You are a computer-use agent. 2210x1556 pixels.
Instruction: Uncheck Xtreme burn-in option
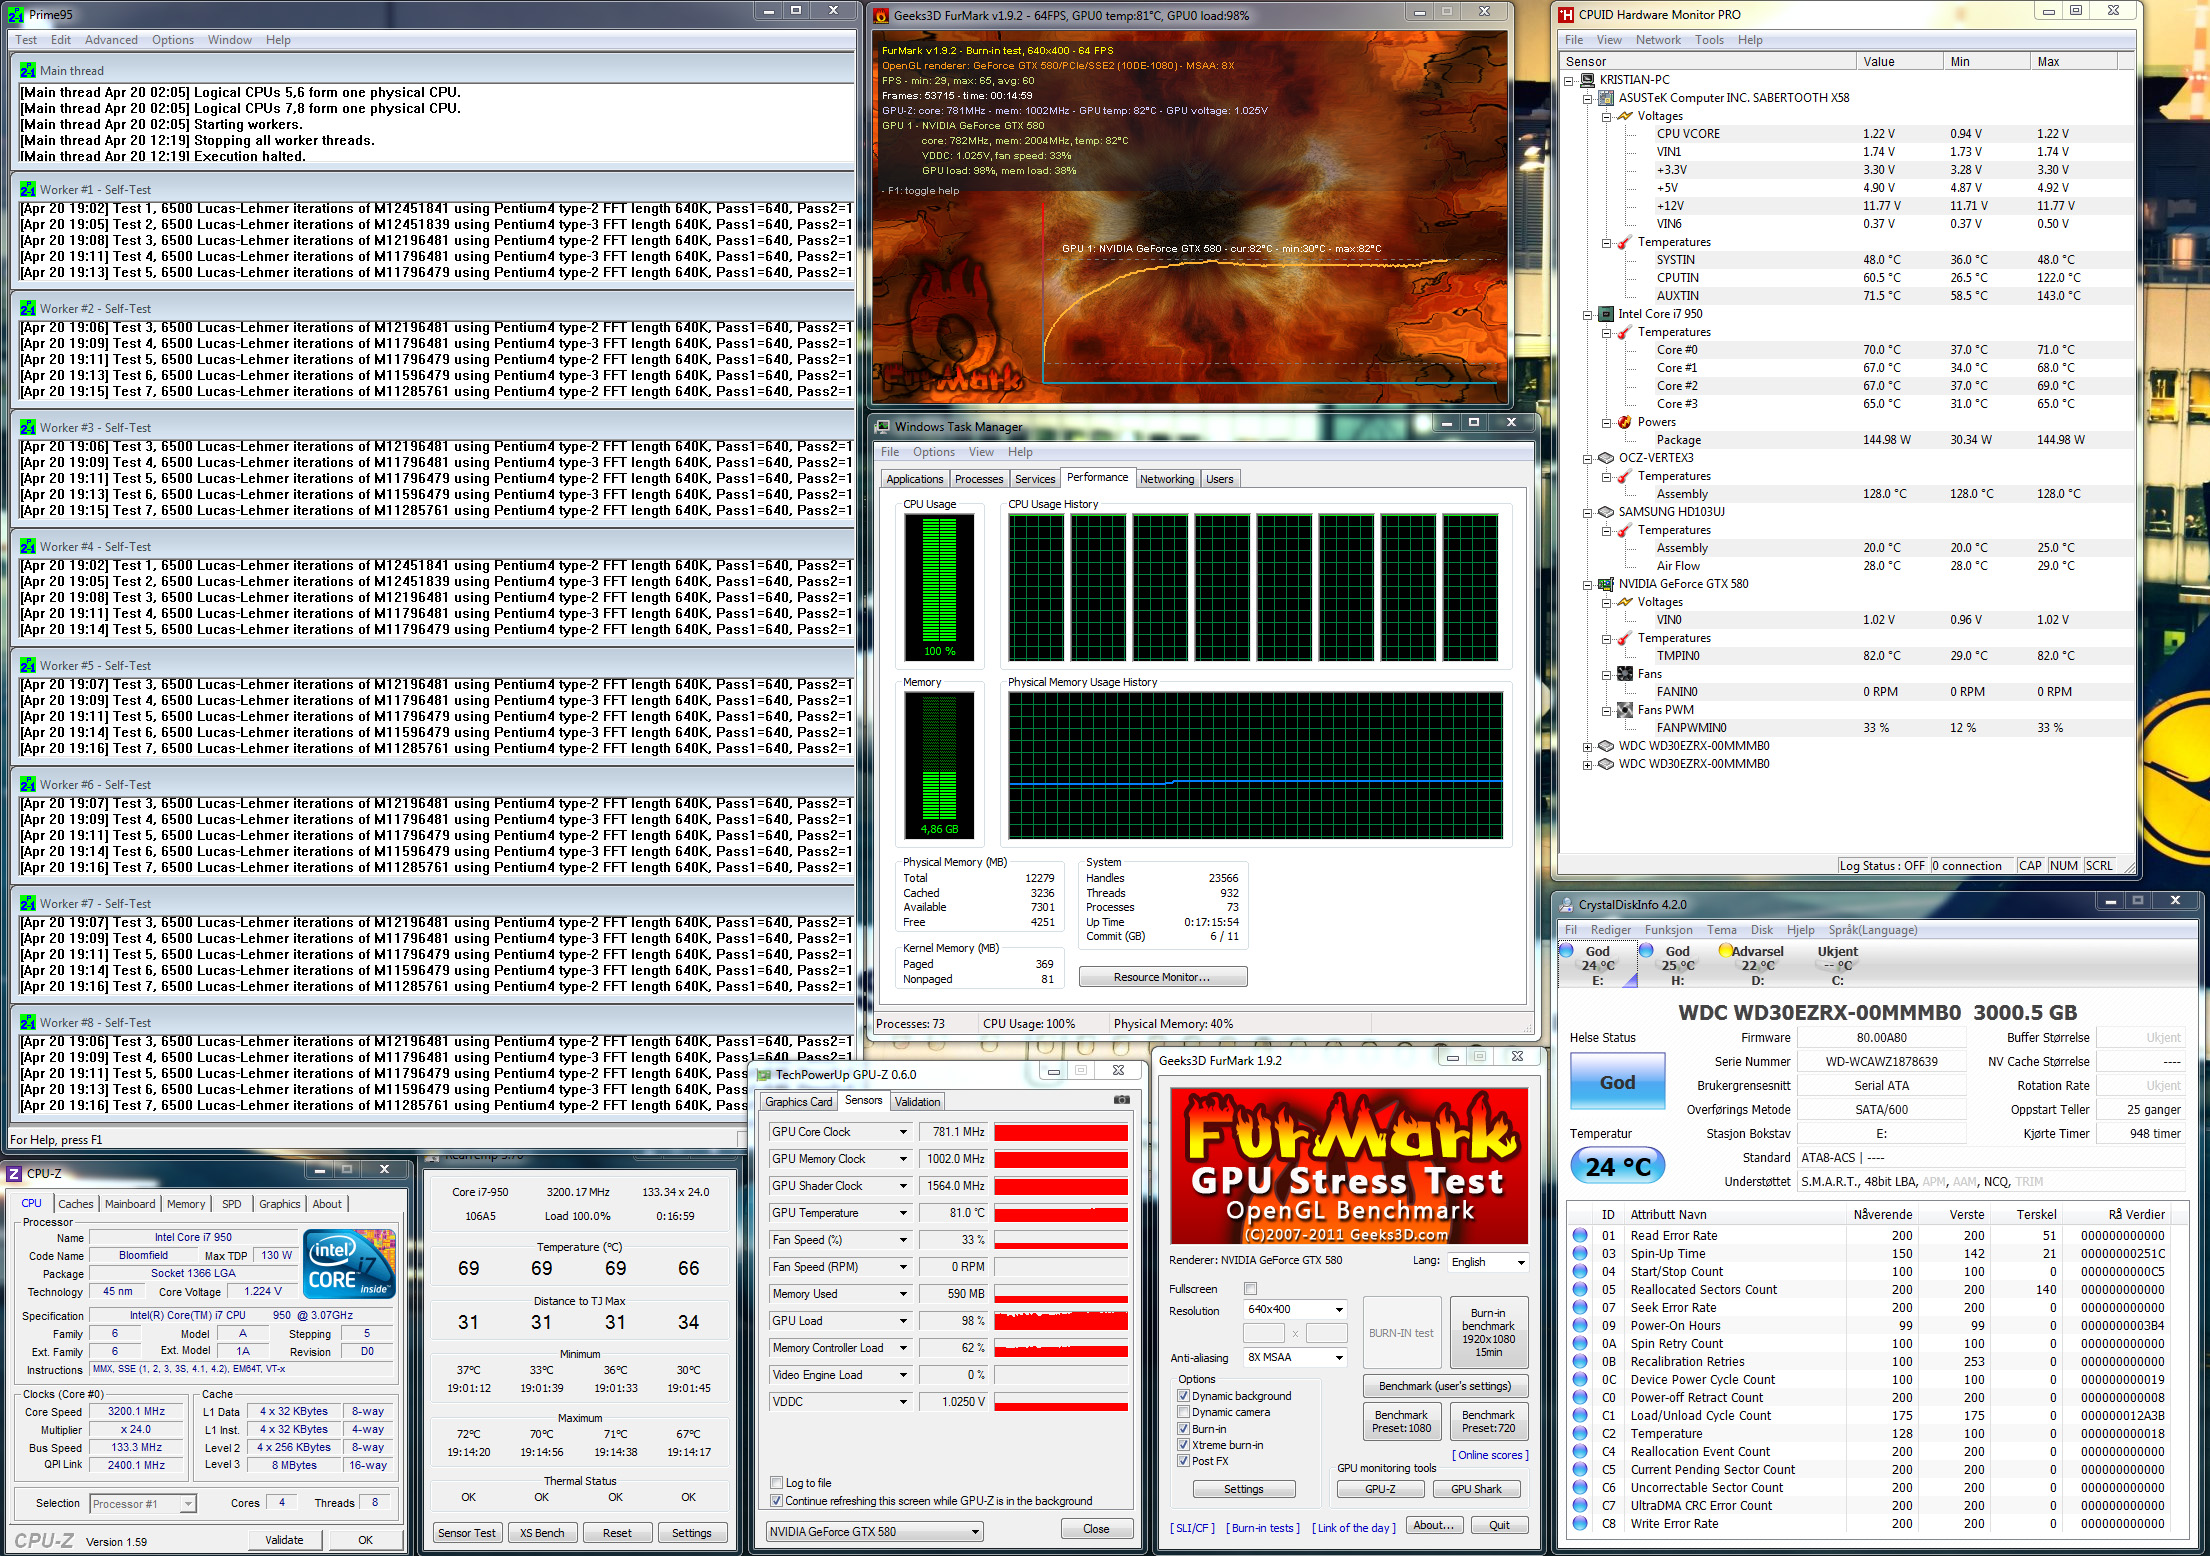tap(1184, 1445)
